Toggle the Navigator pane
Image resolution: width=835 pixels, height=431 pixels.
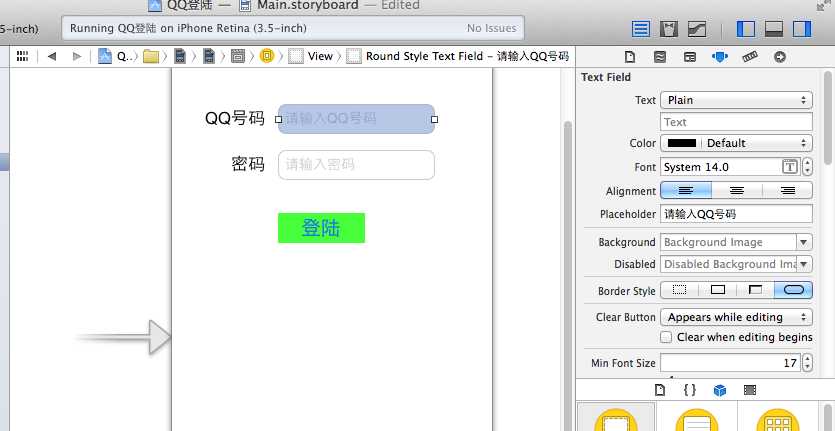pos(746,29)
